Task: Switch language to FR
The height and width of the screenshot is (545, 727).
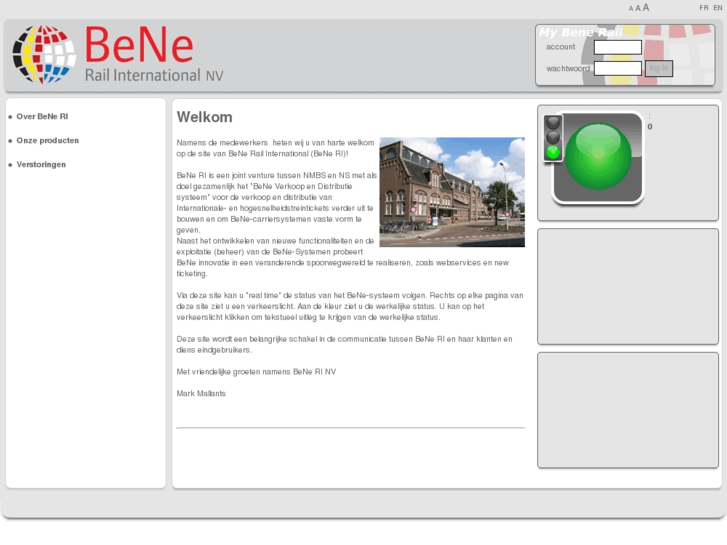Action: [704, 8]
